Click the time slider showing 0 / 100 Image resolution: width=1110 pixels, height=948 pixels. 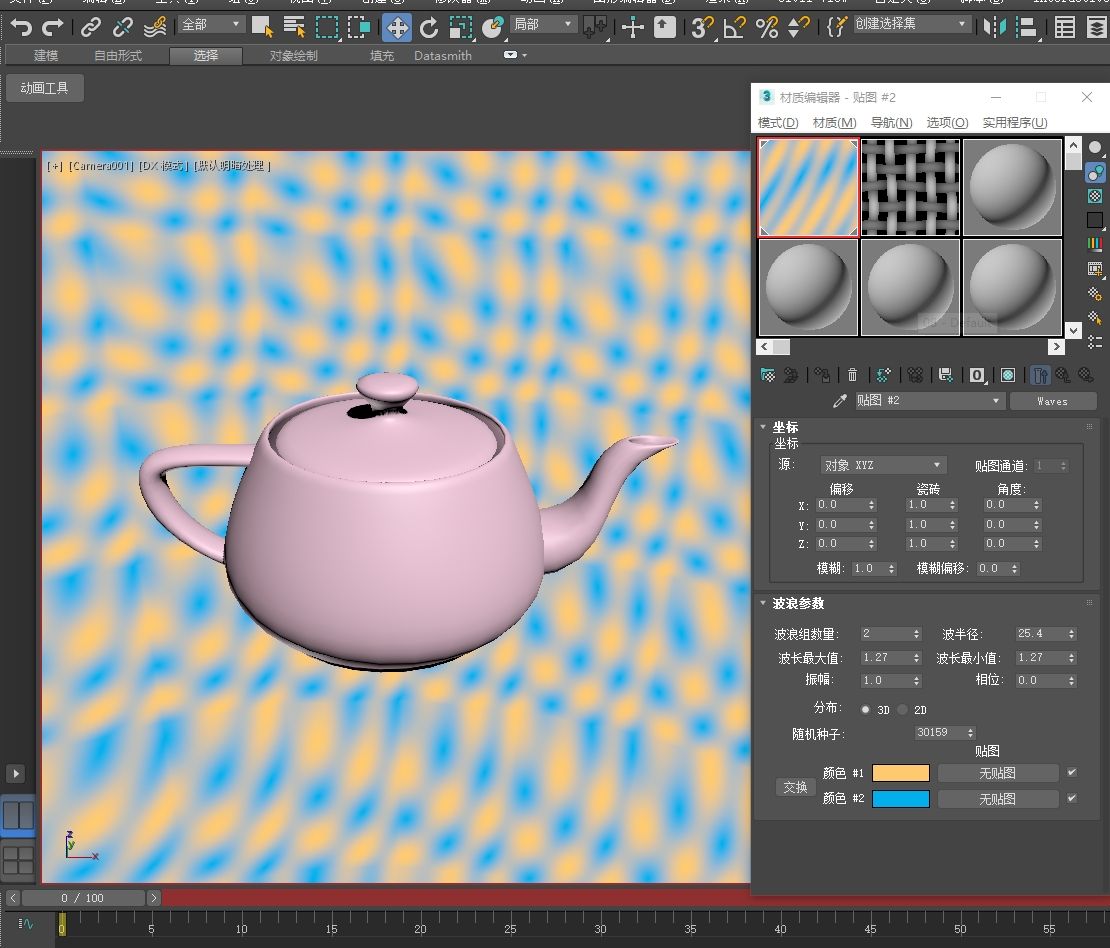coord(83,898)
